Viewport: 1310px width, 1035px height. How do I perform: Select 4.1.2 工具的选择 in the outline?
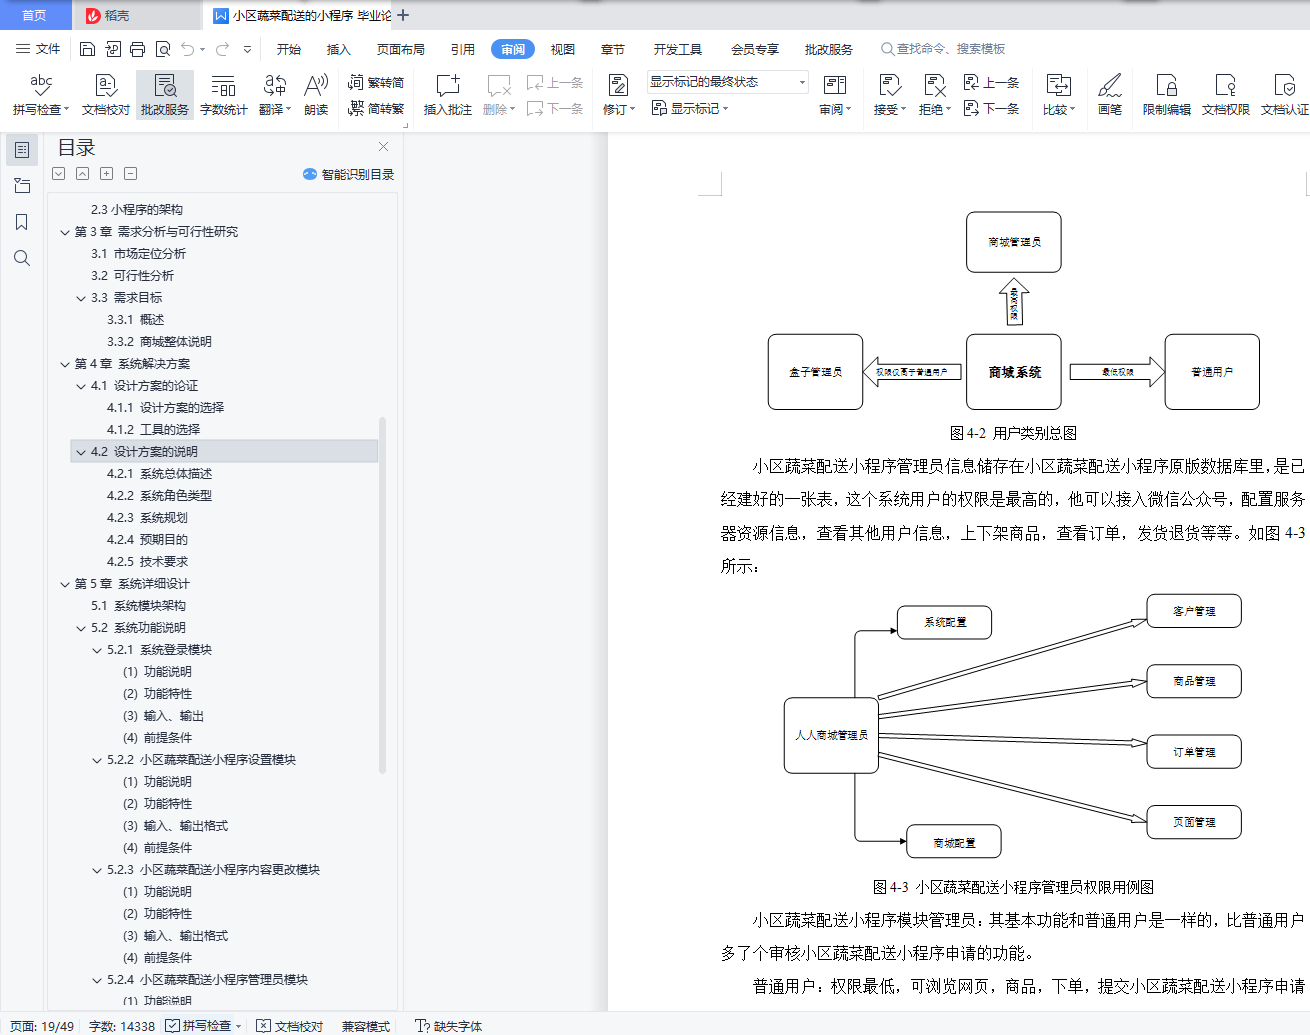153,430
